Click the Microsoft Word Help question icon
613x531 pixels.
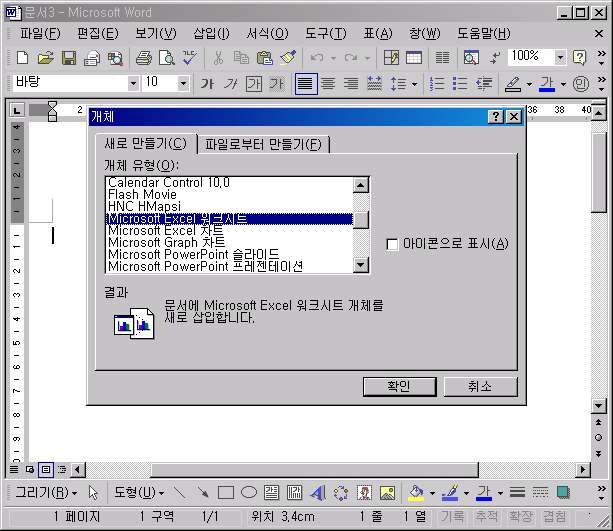coord(579,58)
